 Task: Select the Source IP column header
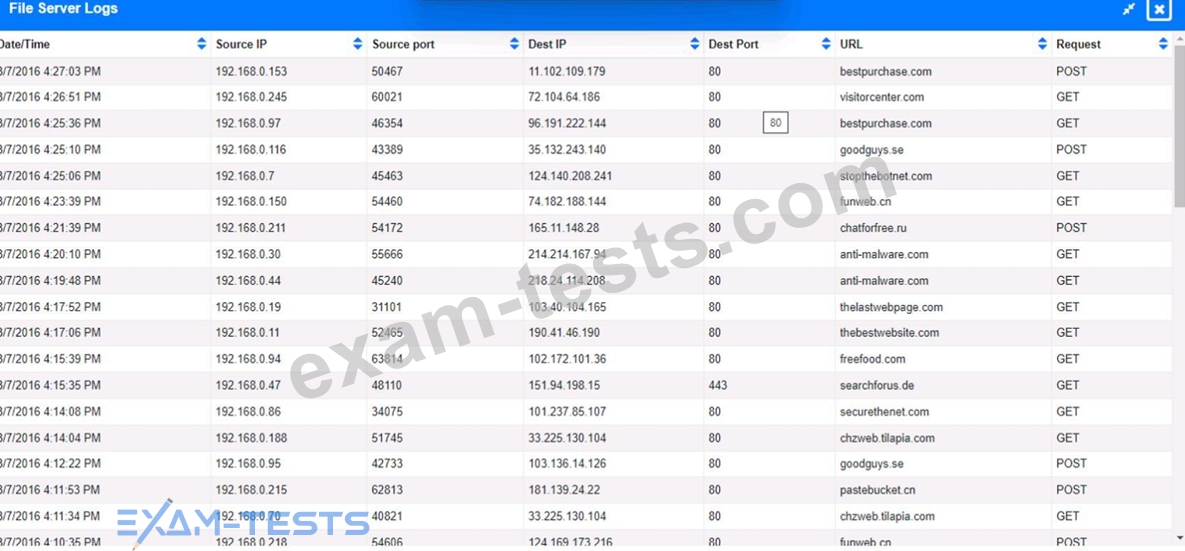[x=241, y=44]
